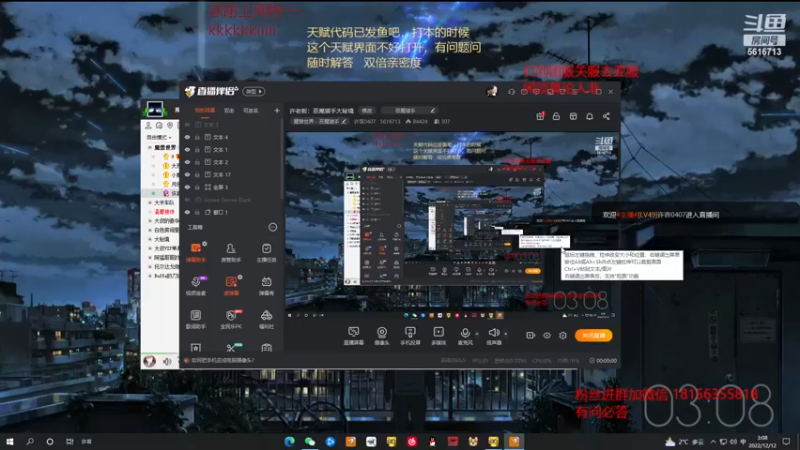The height and width of the screenshot is (450, 800).
Task: Open the 福利社 tool icon
Action: (266, 319)
